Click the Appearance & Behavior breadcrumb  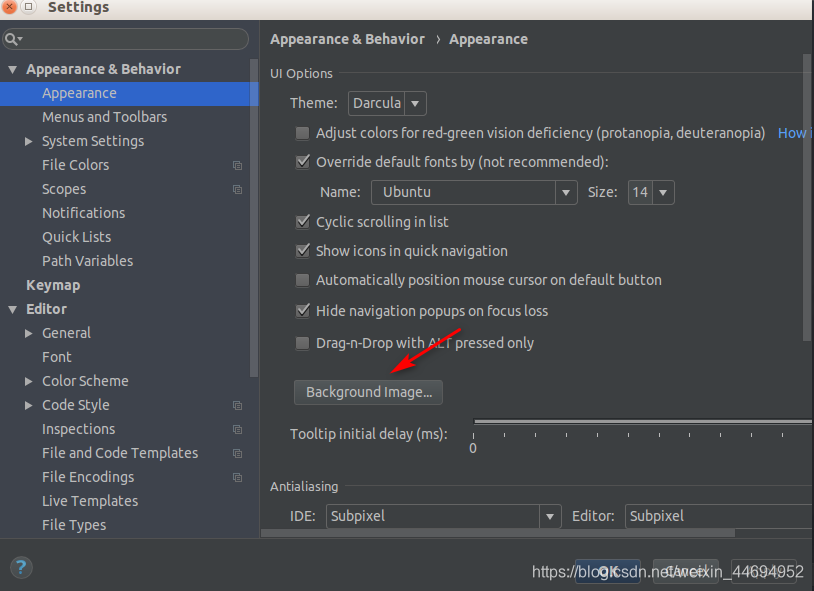coord(347,39)
